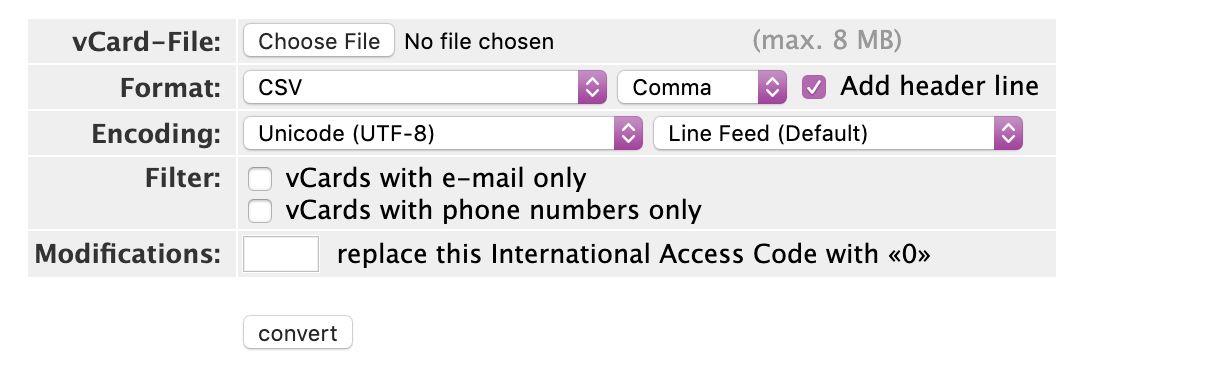Viewport: 1228px width, 366px height.
Task: Uncheck the Add header line checkbox
Action: click(x=814, y=87)
